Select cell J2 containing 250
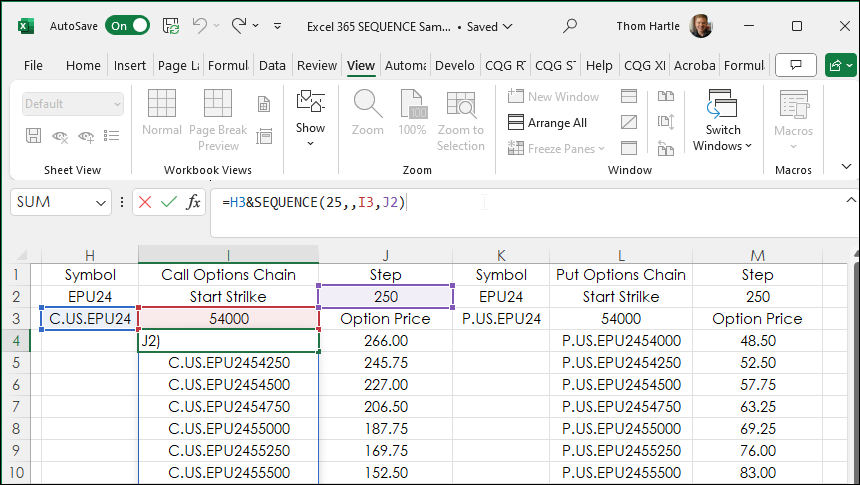This screenshot has width=860, height=485. [385, 297]
